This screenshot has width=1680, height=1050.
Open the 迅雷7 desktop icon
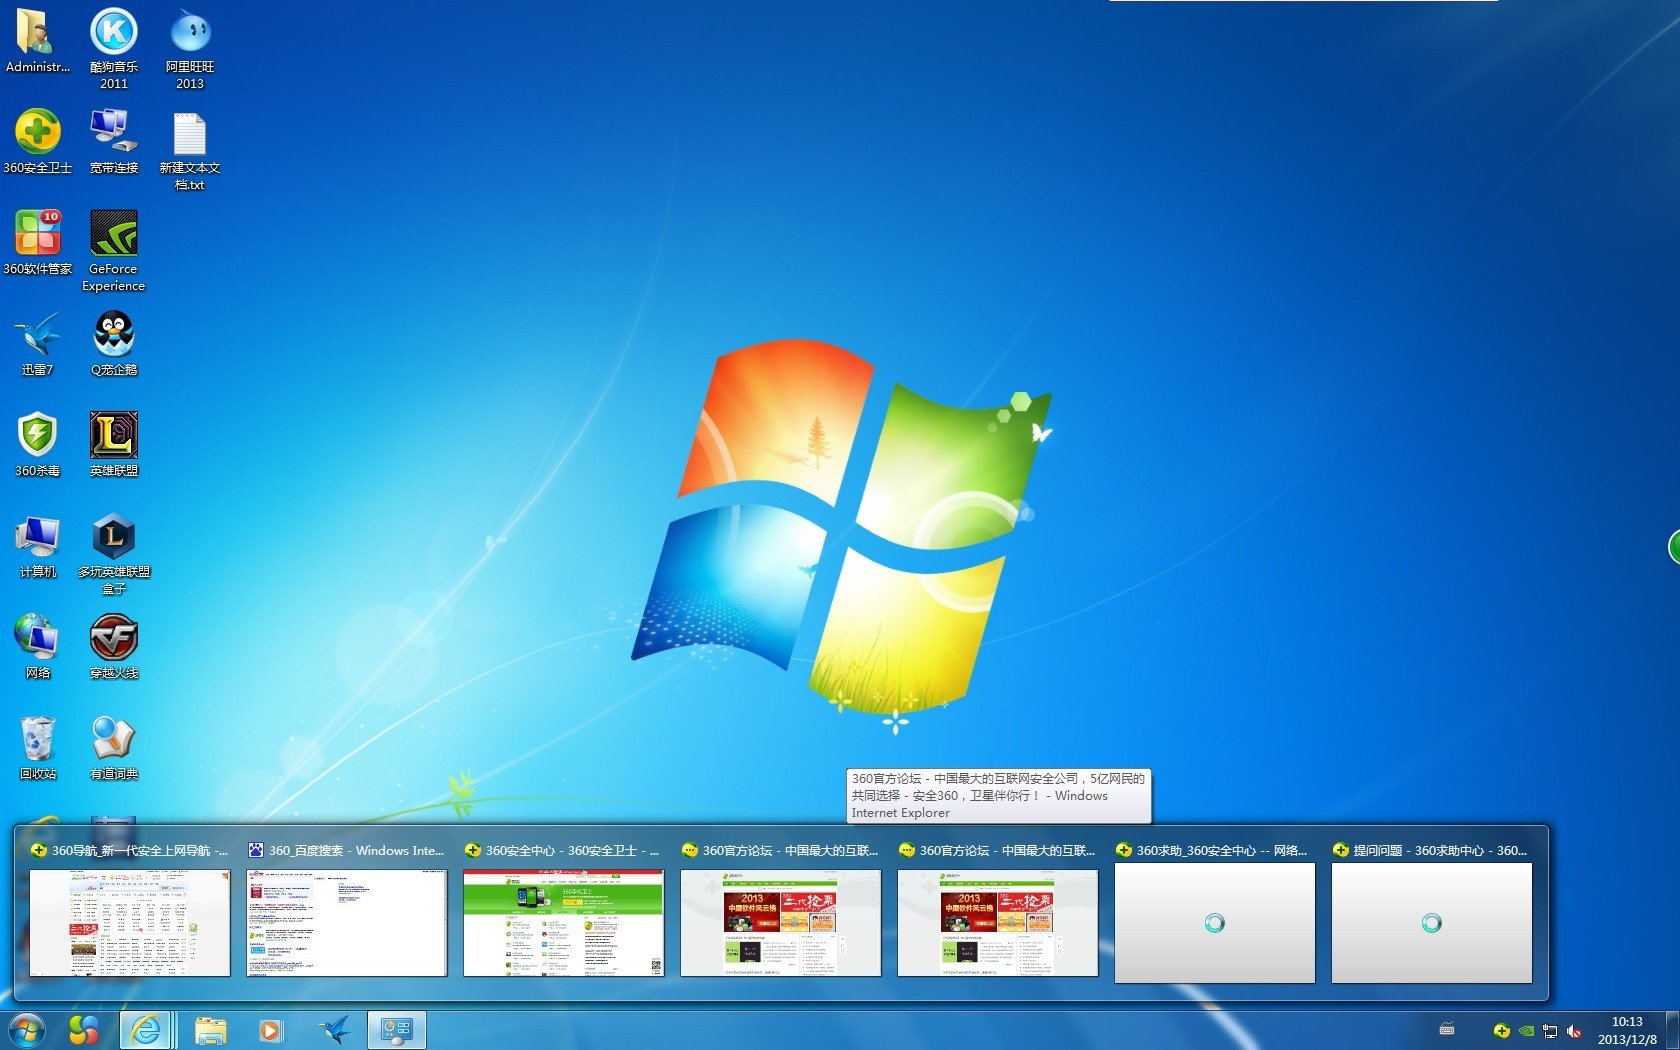point(38,335)
